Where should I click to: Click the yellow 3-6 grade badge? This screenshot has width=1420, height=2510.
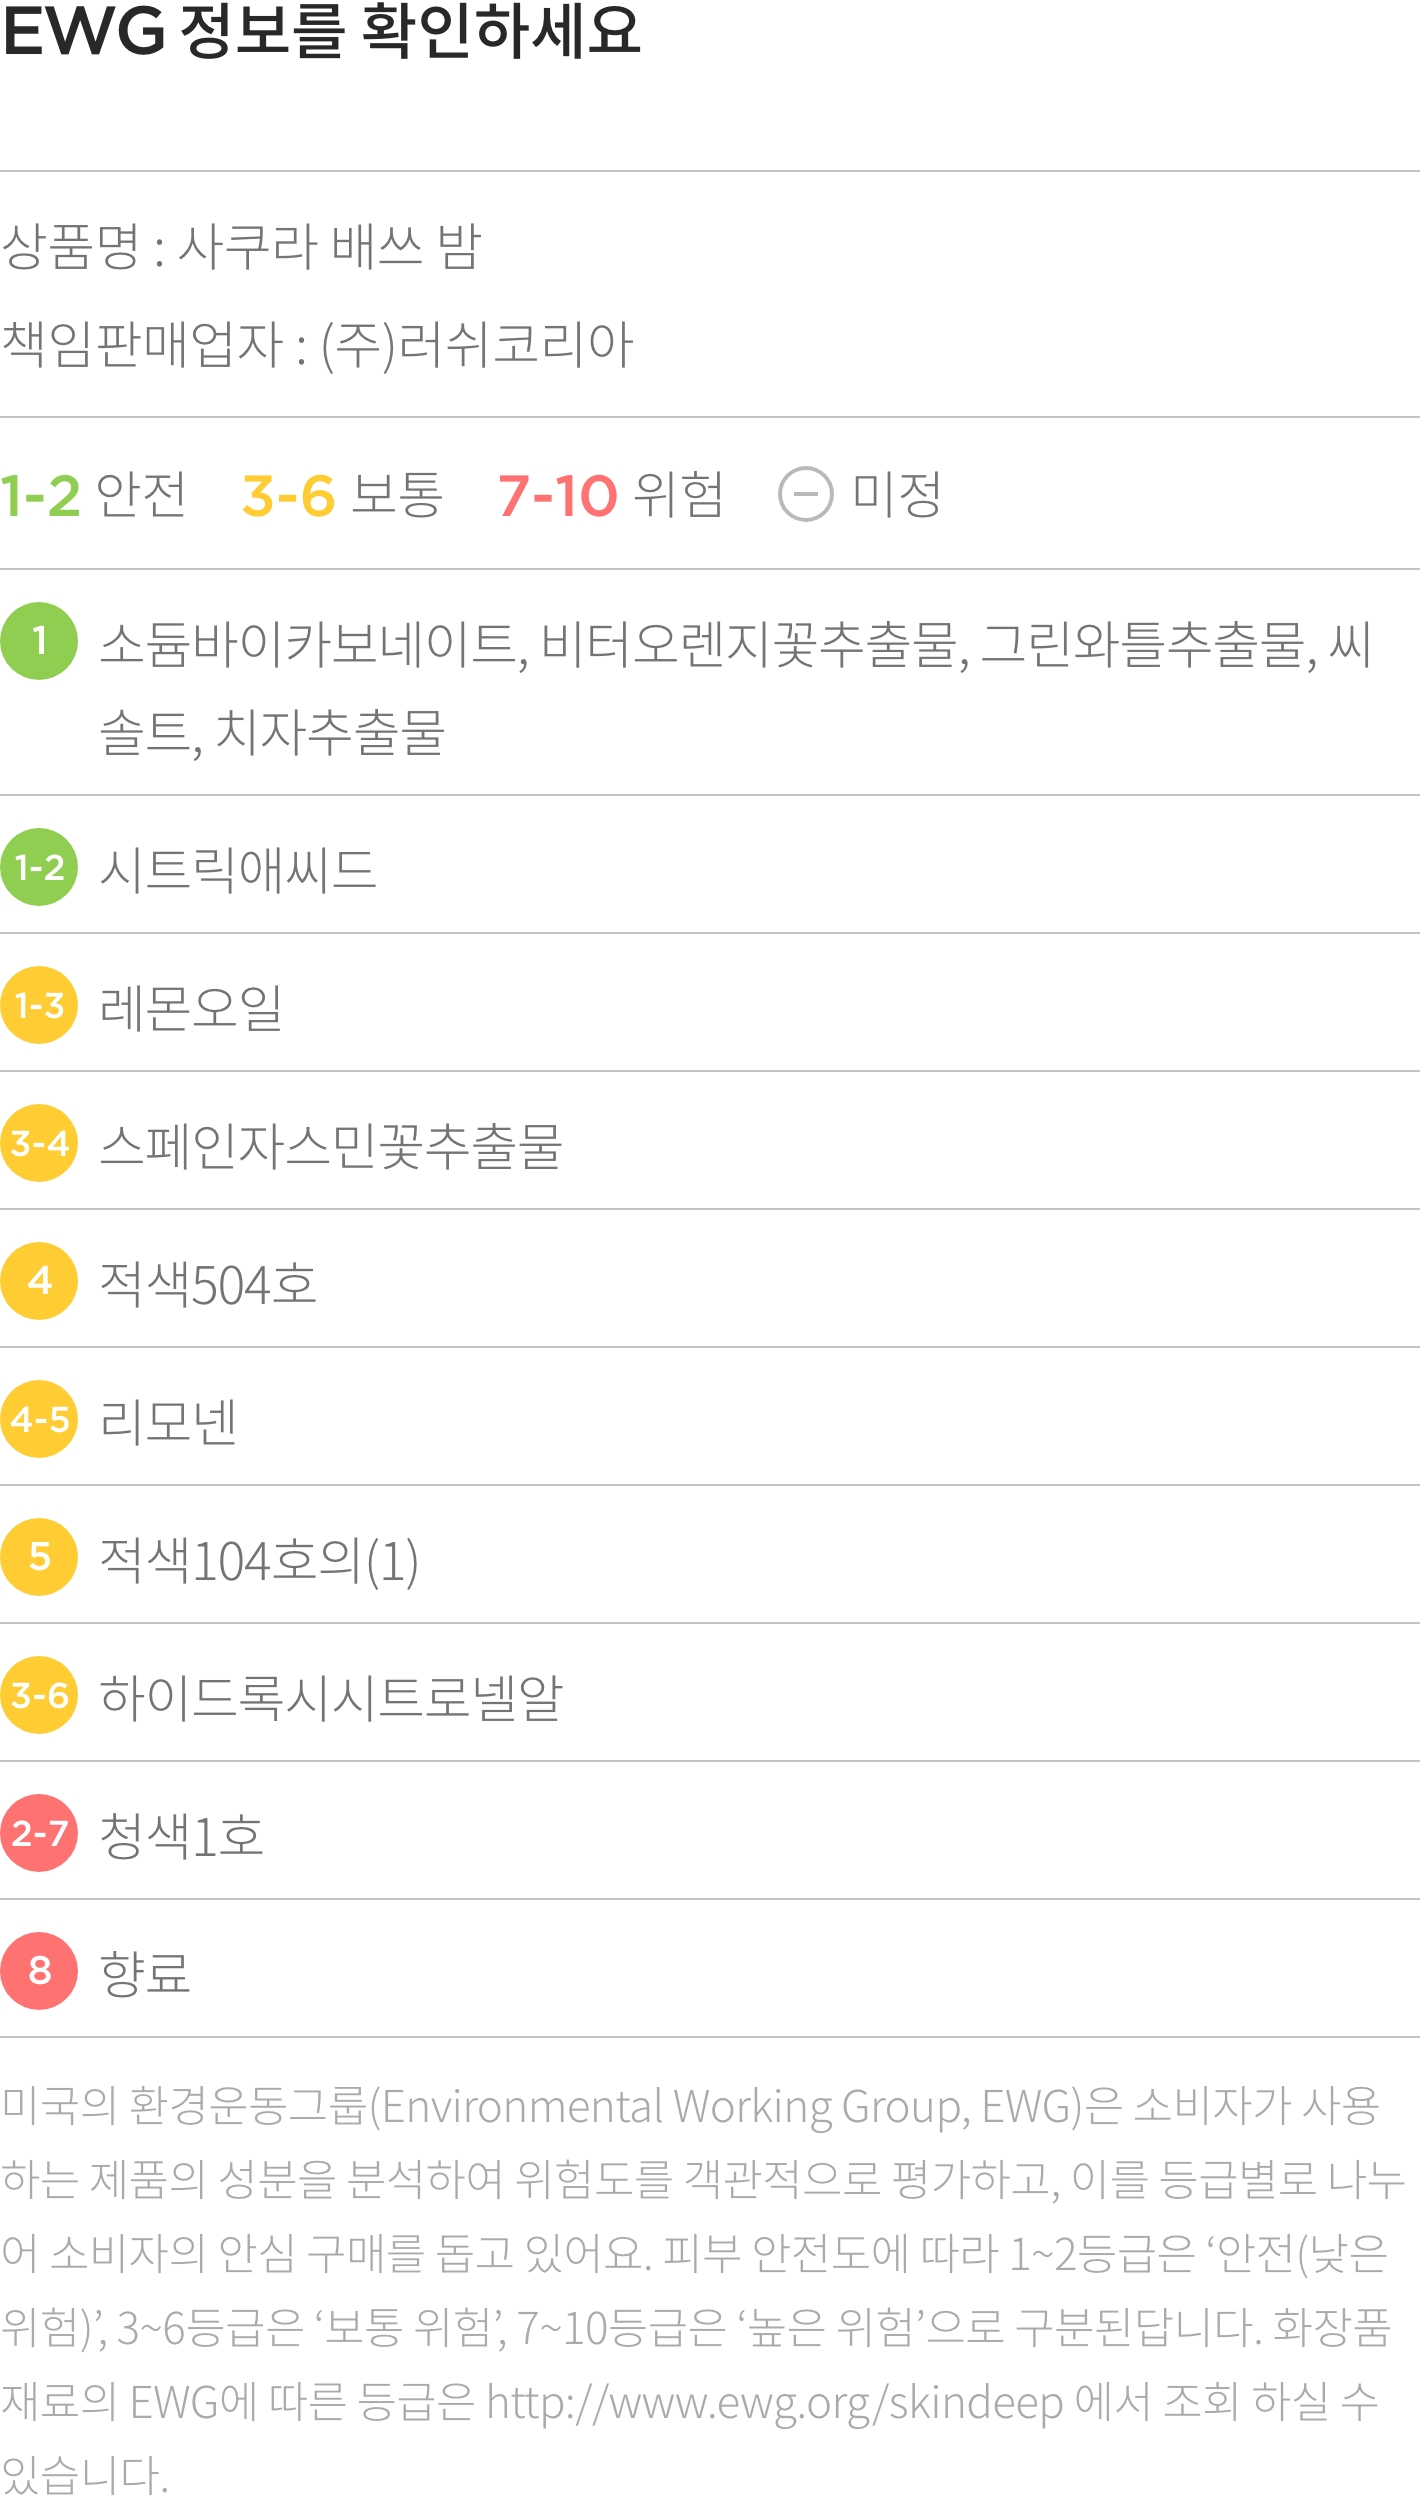coord(39,1695)
